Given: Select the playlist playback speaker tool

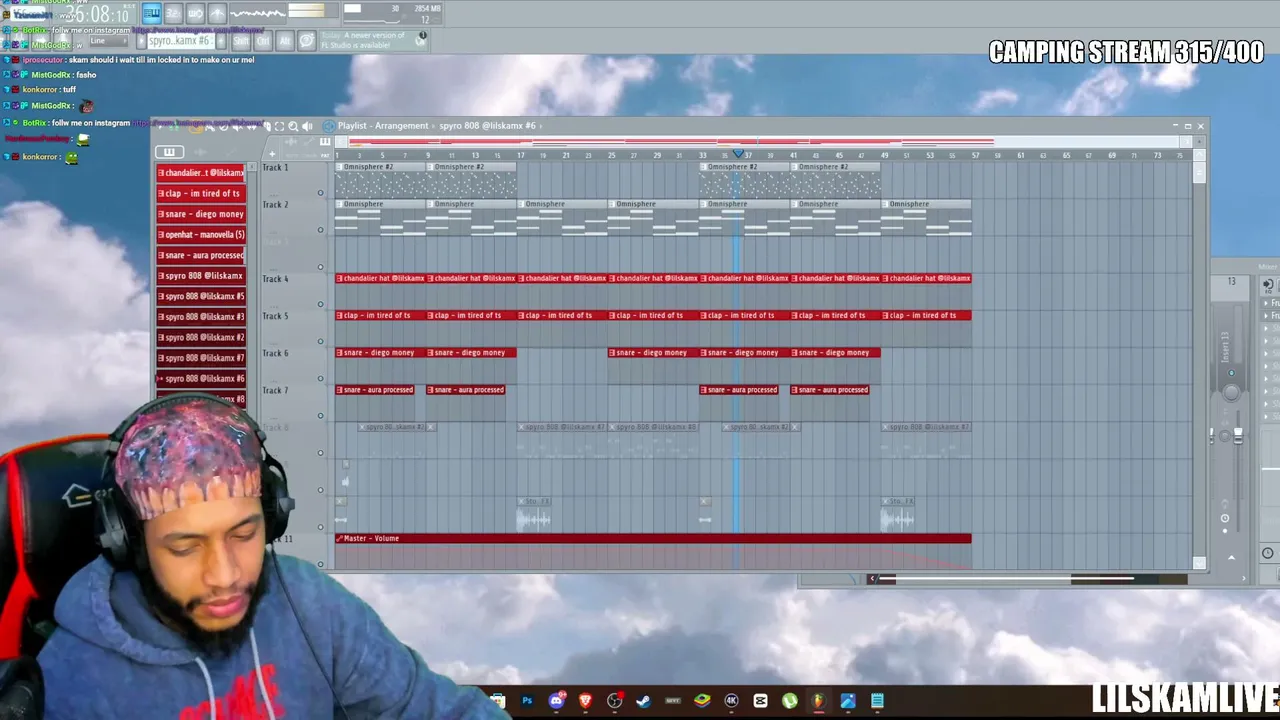Looking at the screenshot, I should 307,126.
